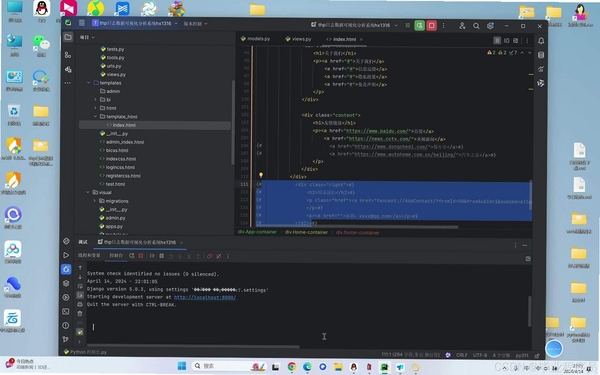600x375 pixels.
Task: Stop the debug session from debug toolbar
Action: pyautogui.click(x=141, y=256)
